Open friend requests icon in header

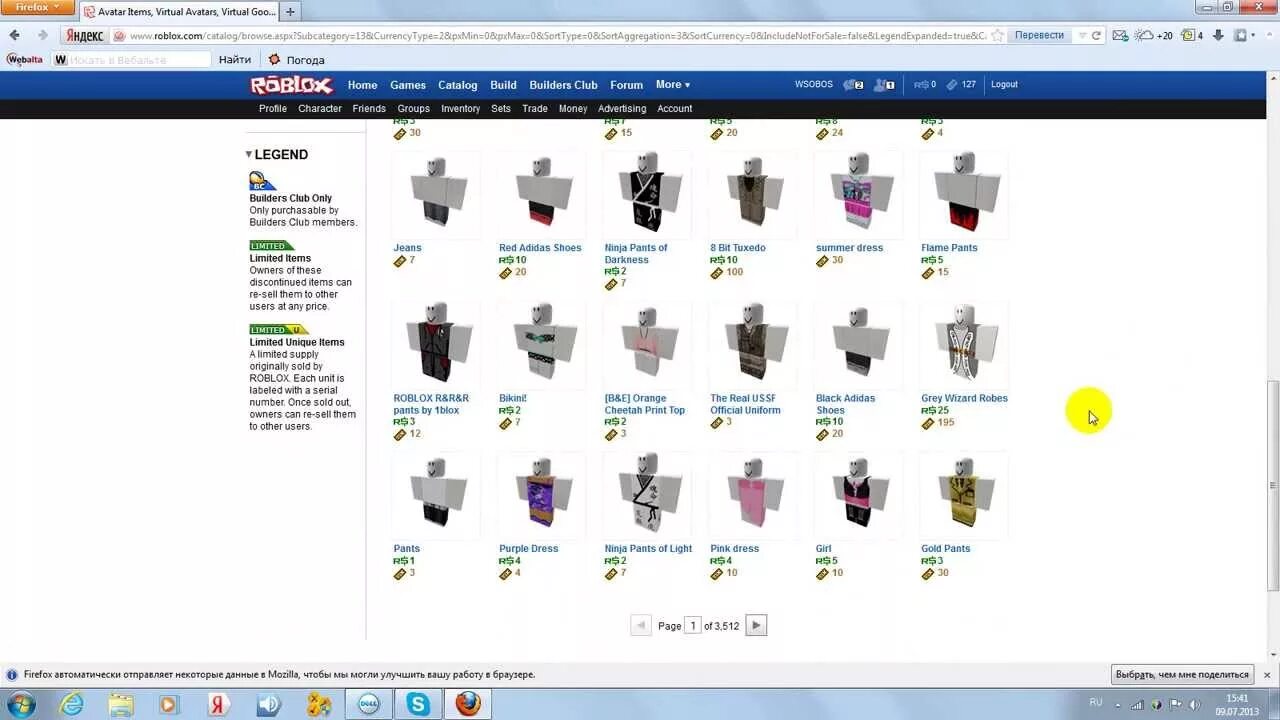[882, 85]
